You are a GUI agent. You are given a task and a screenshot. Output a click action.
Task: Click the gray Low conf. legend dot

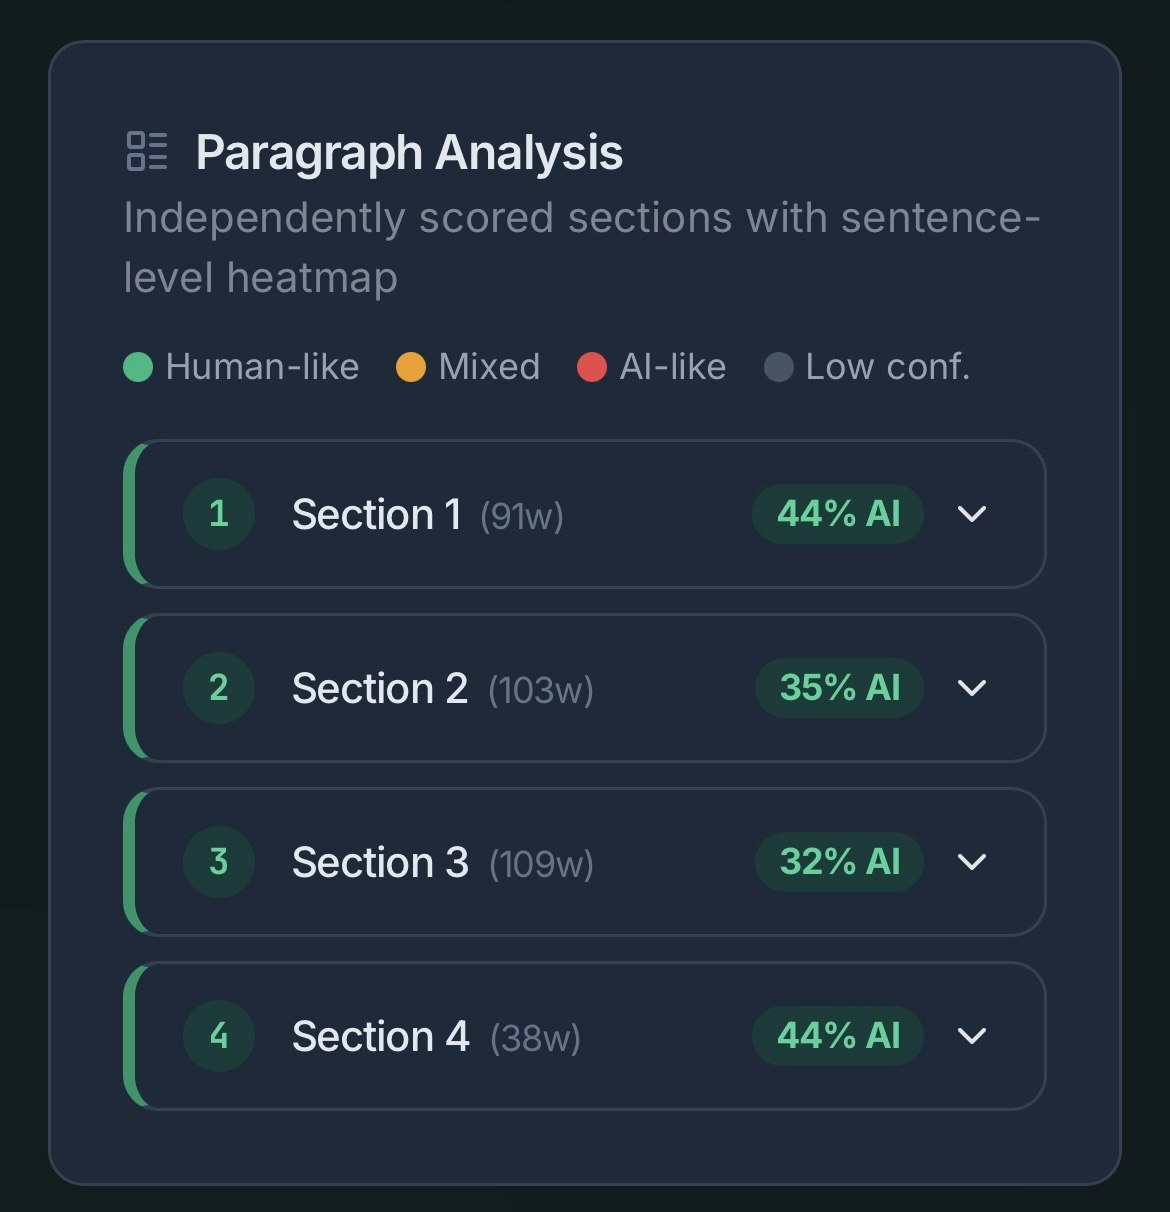[x=778, y=367]
